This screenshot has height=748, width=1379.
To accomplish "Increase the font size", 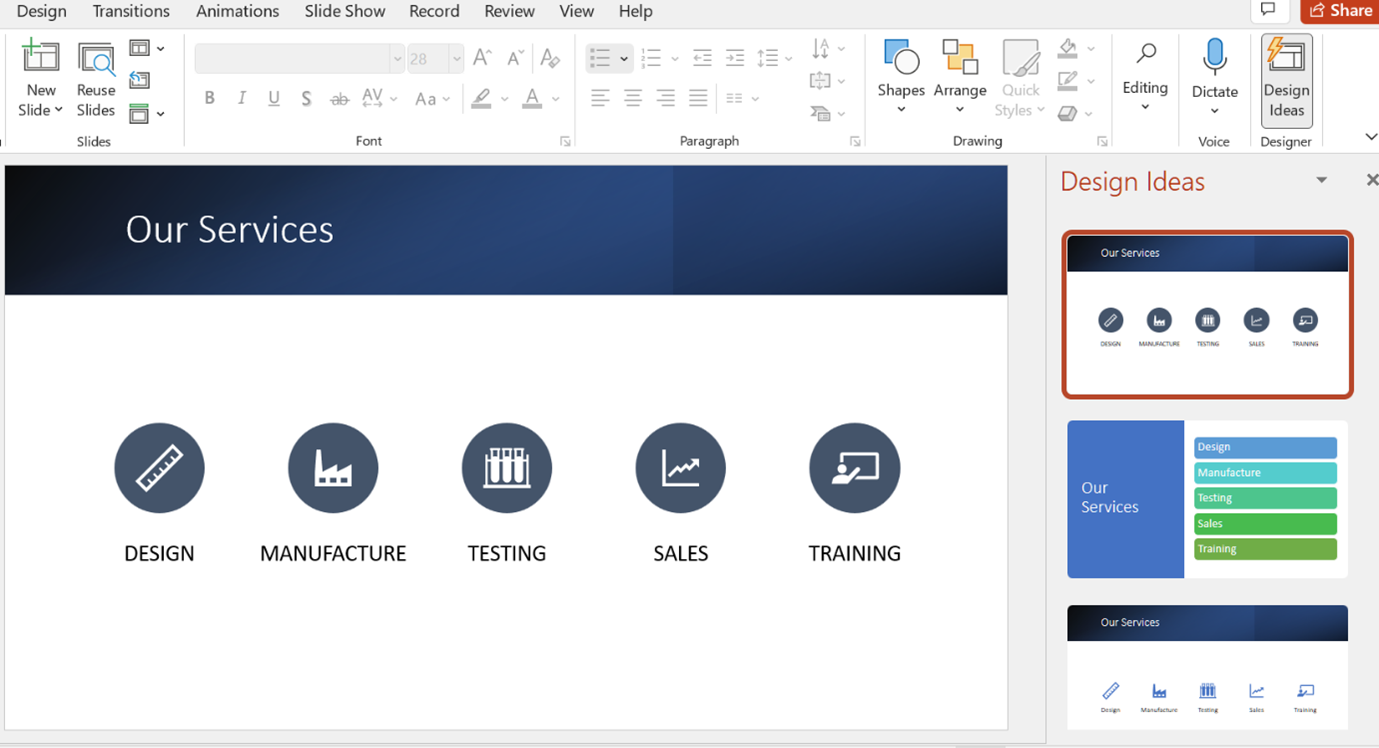I will [x=482, y=58].
